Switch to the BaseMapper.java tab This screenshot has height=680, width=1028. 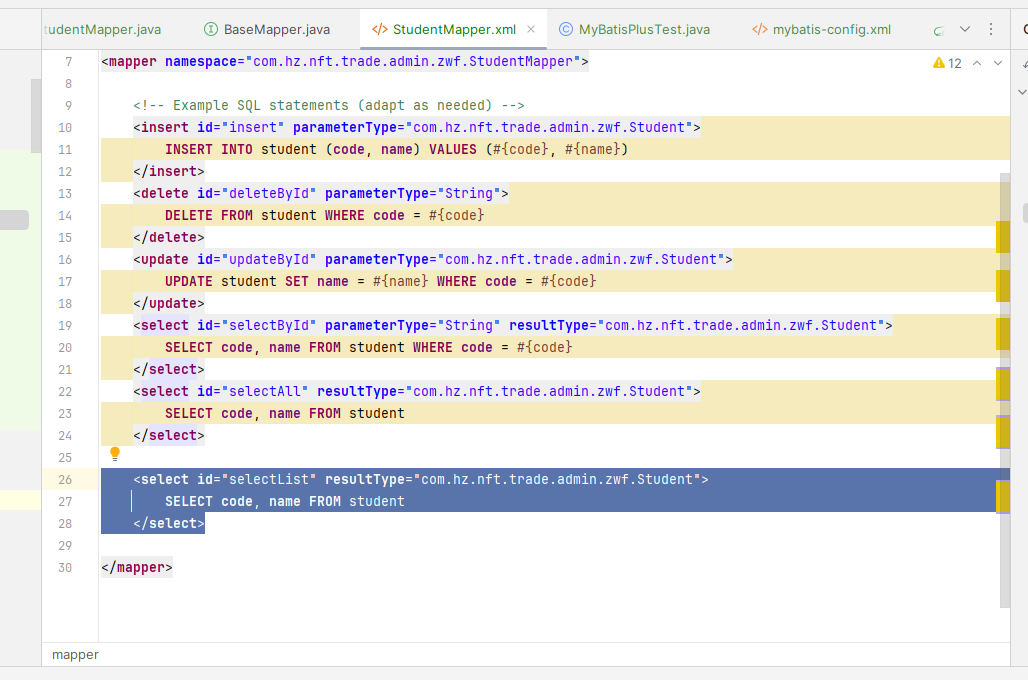tap(266, 30)
